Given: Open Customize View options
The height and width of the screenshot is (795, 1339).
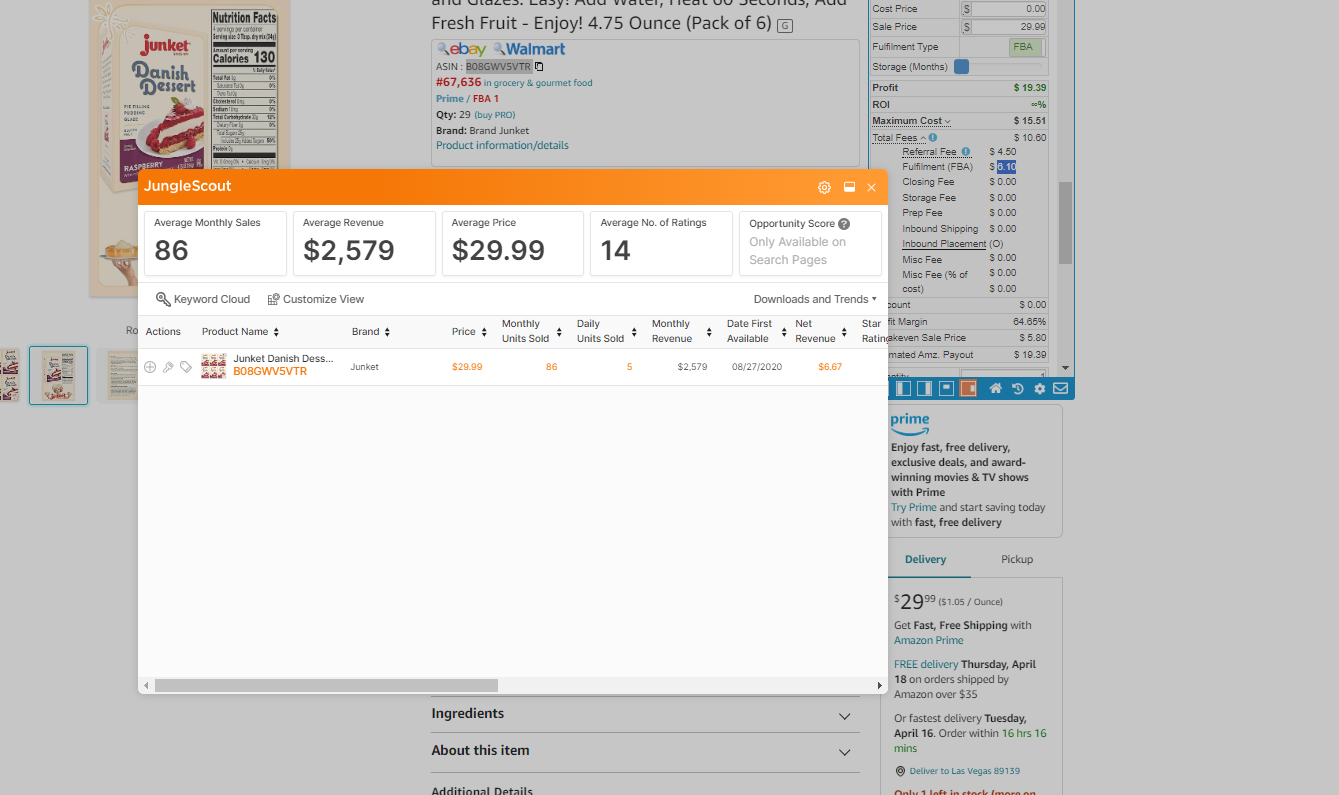Looking at the screenshot, I should [x=316, y=299].
